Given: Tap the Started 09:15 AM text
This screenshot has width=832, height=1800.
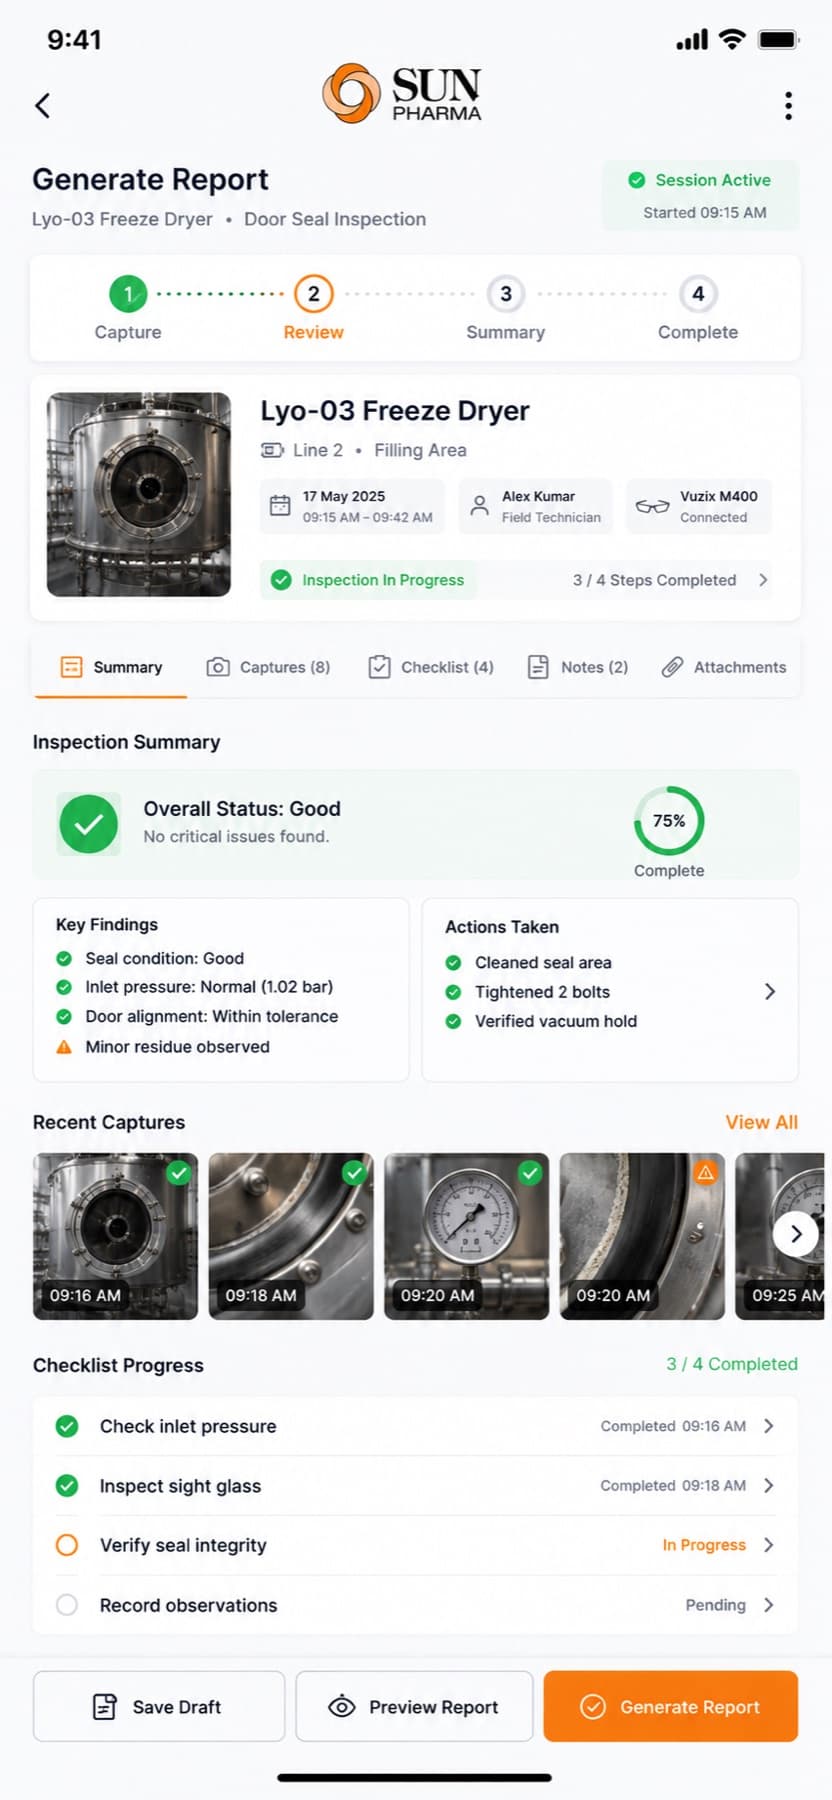Looking at the screenshot, I should [x=705, y=212].
